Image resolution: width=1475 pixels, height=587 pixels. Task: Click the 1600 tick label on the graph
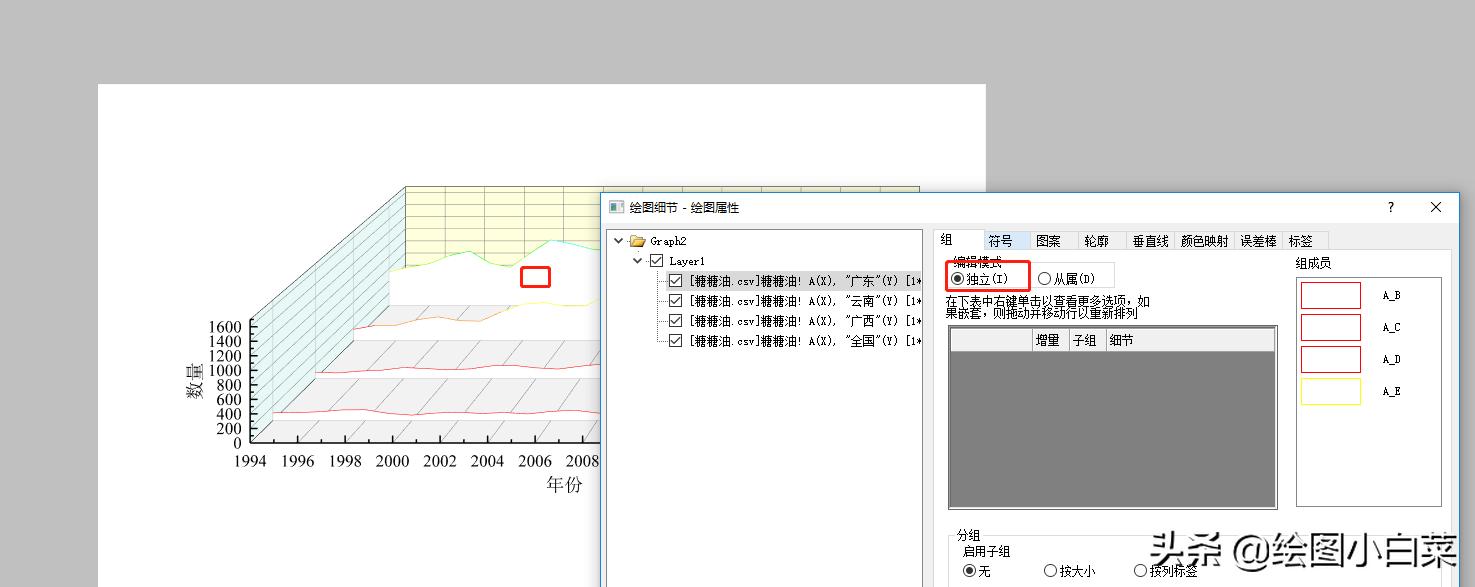pos(224,327)
